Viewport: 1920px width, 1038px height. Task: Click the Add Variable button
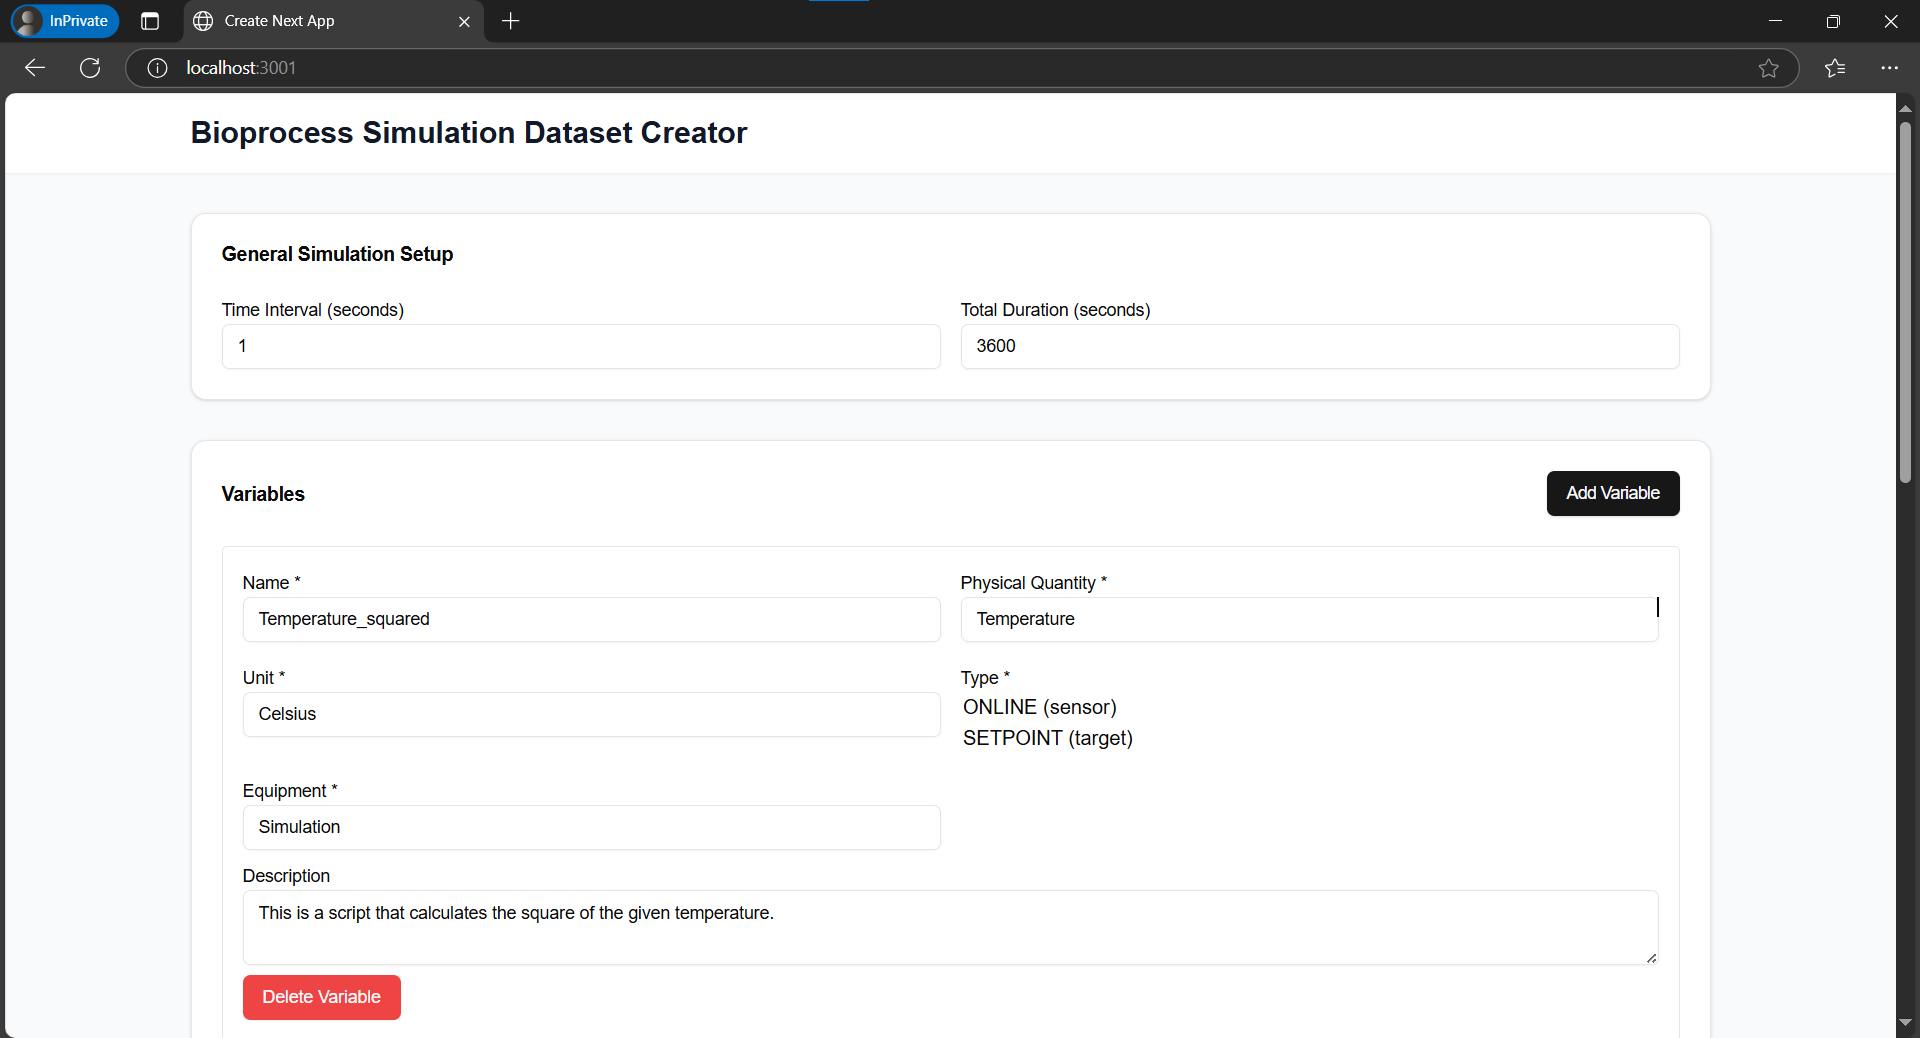(1613, 493)
